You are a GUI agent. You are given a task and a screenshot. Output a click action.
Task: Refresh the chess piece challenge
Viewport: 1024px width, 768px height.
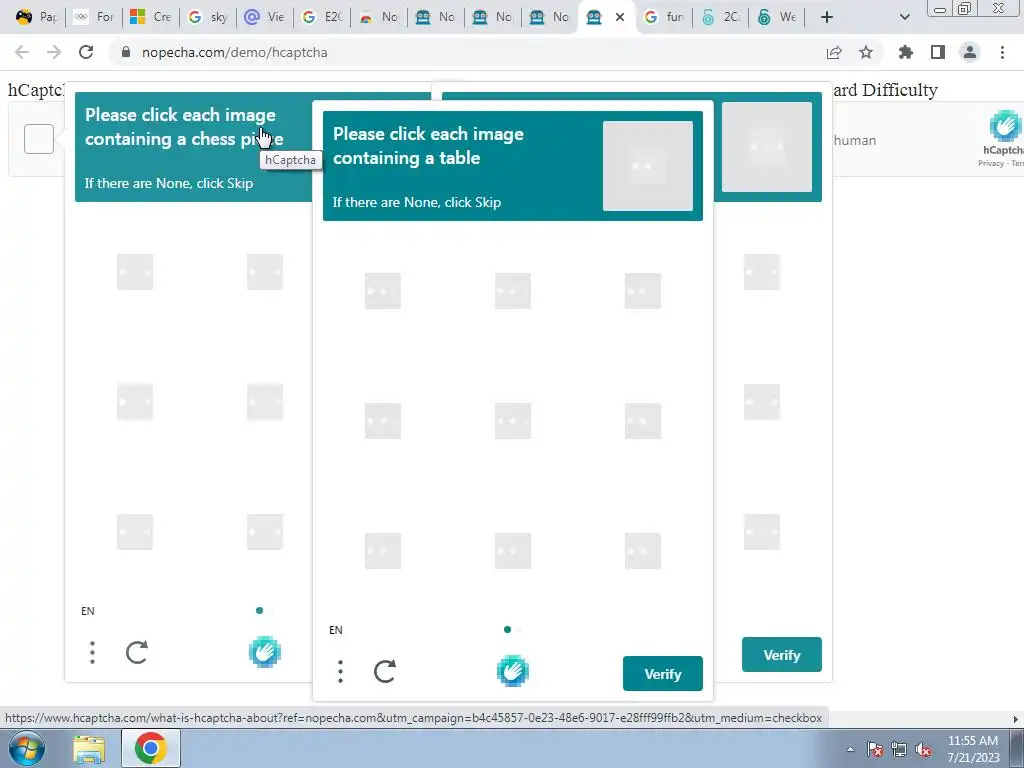point(136,652)
